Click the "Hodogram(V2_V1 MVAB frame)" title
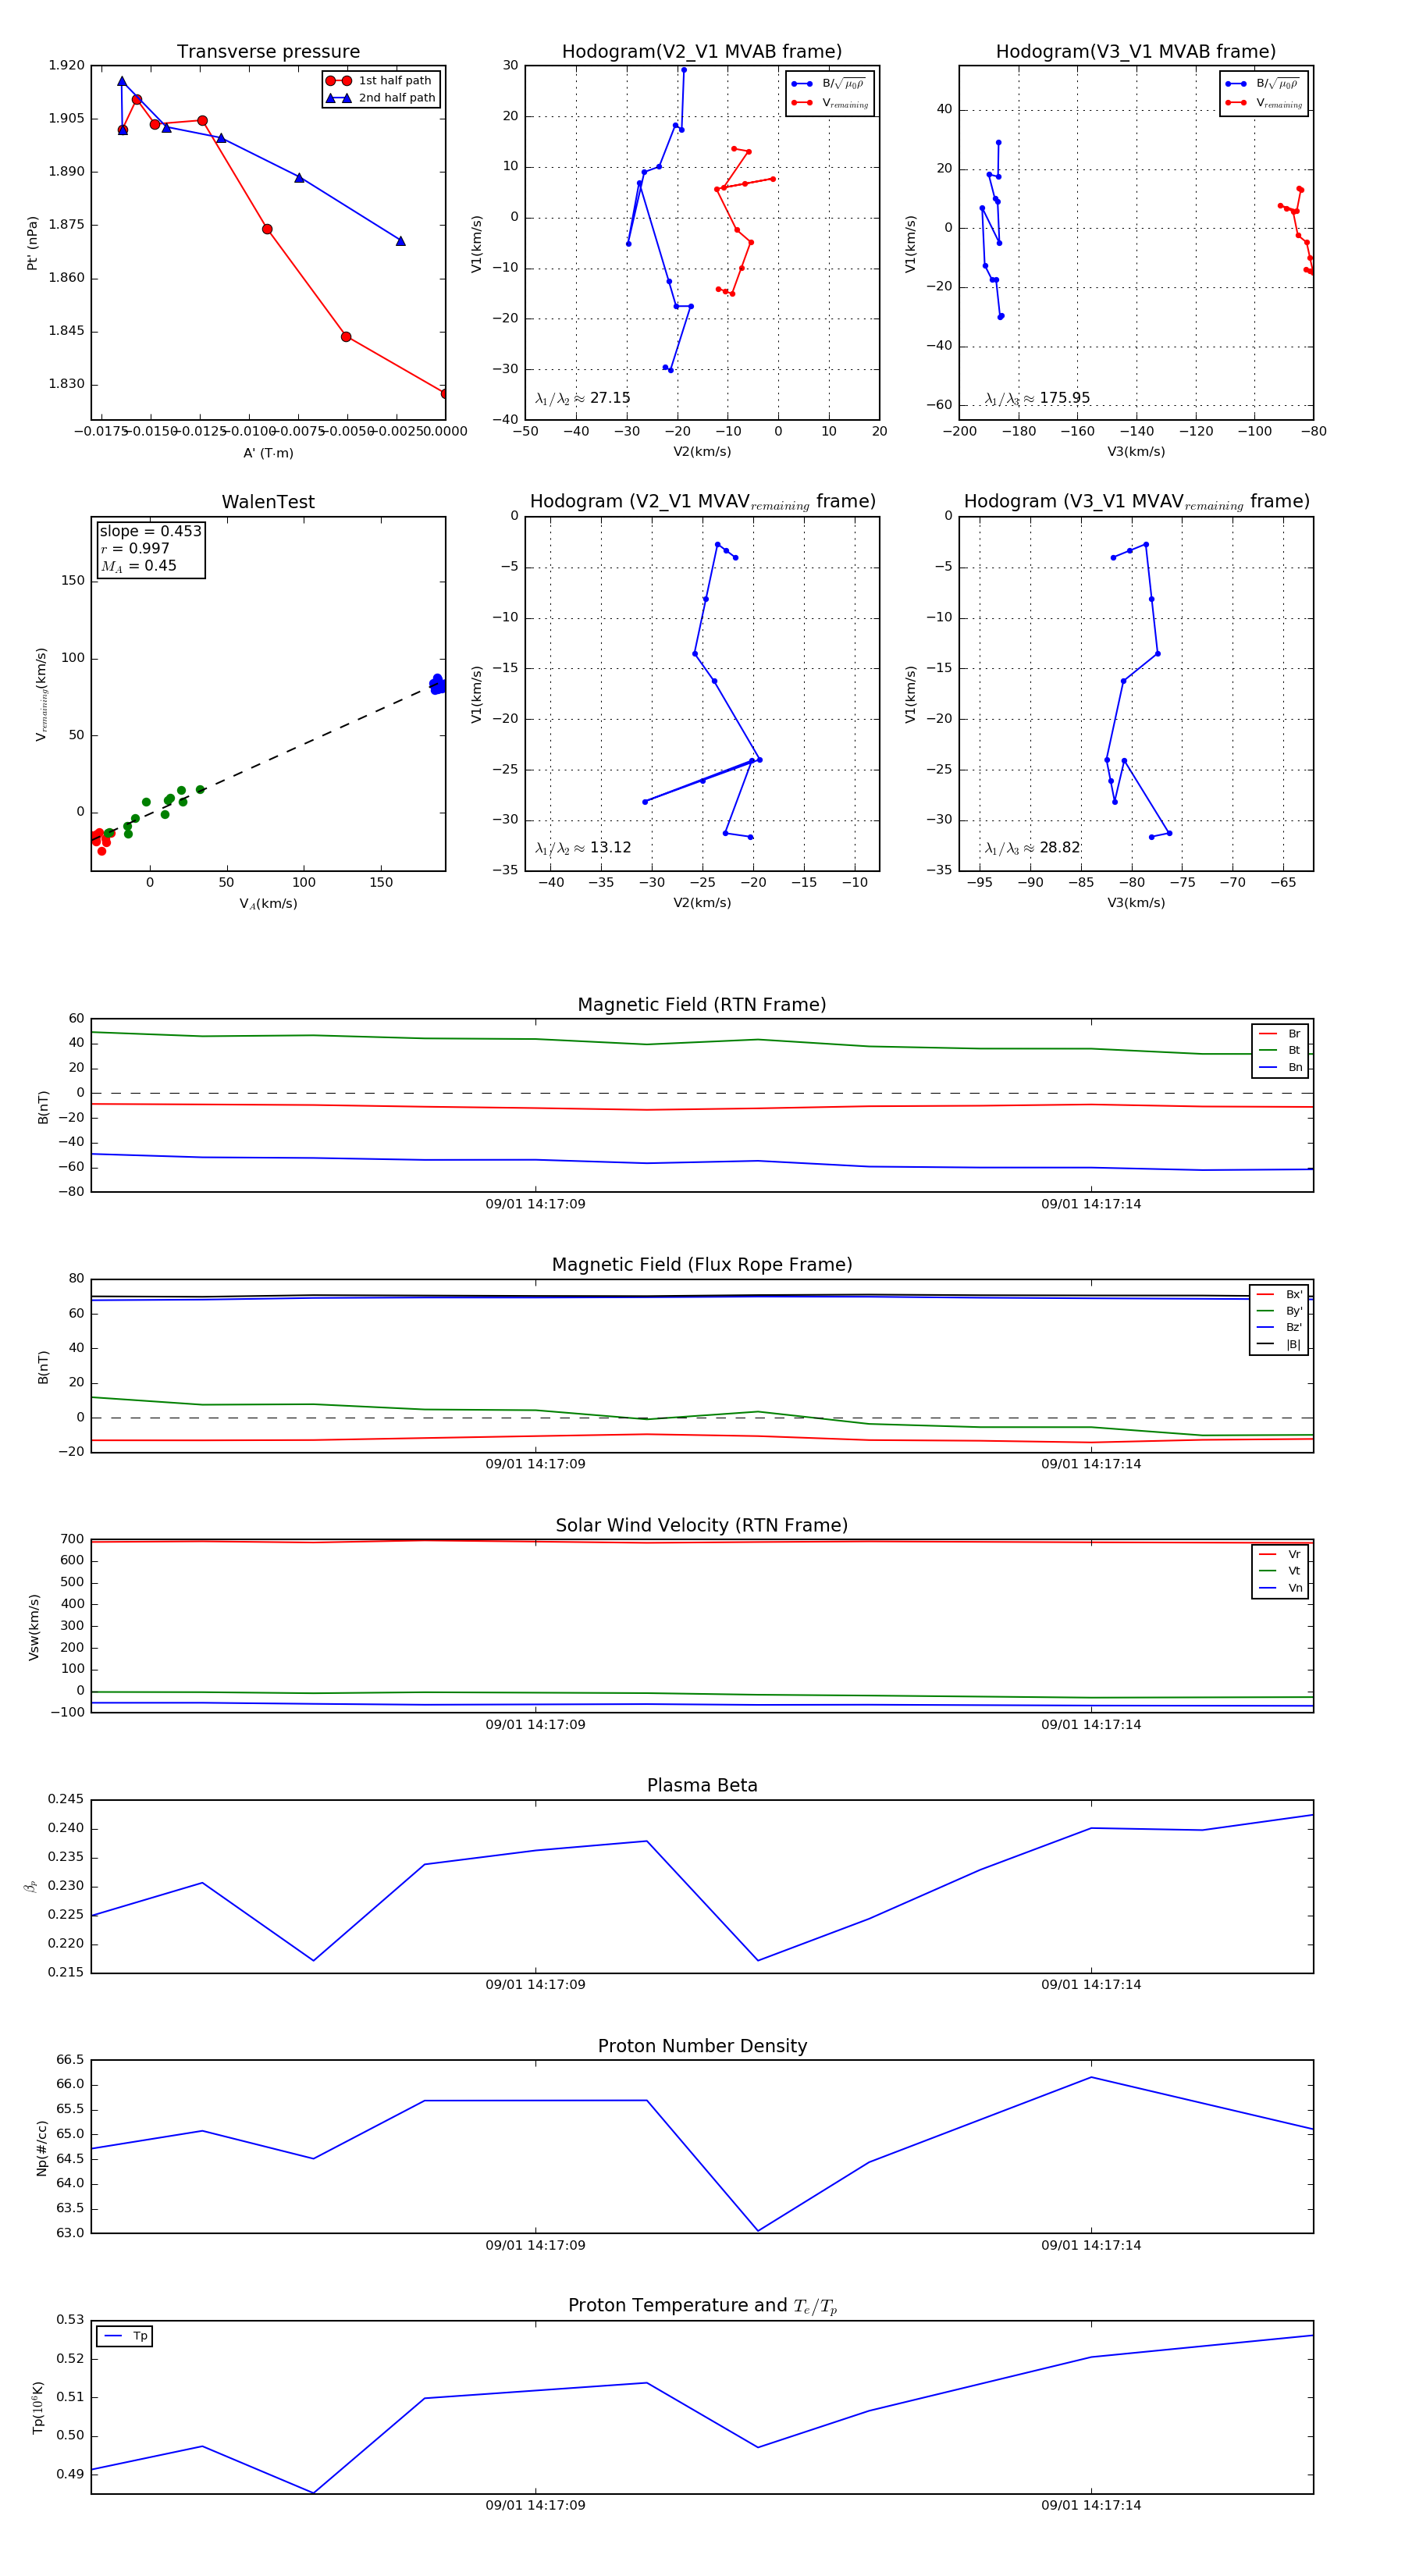The image size is (1405, 2576). click(x=702, y=52)
